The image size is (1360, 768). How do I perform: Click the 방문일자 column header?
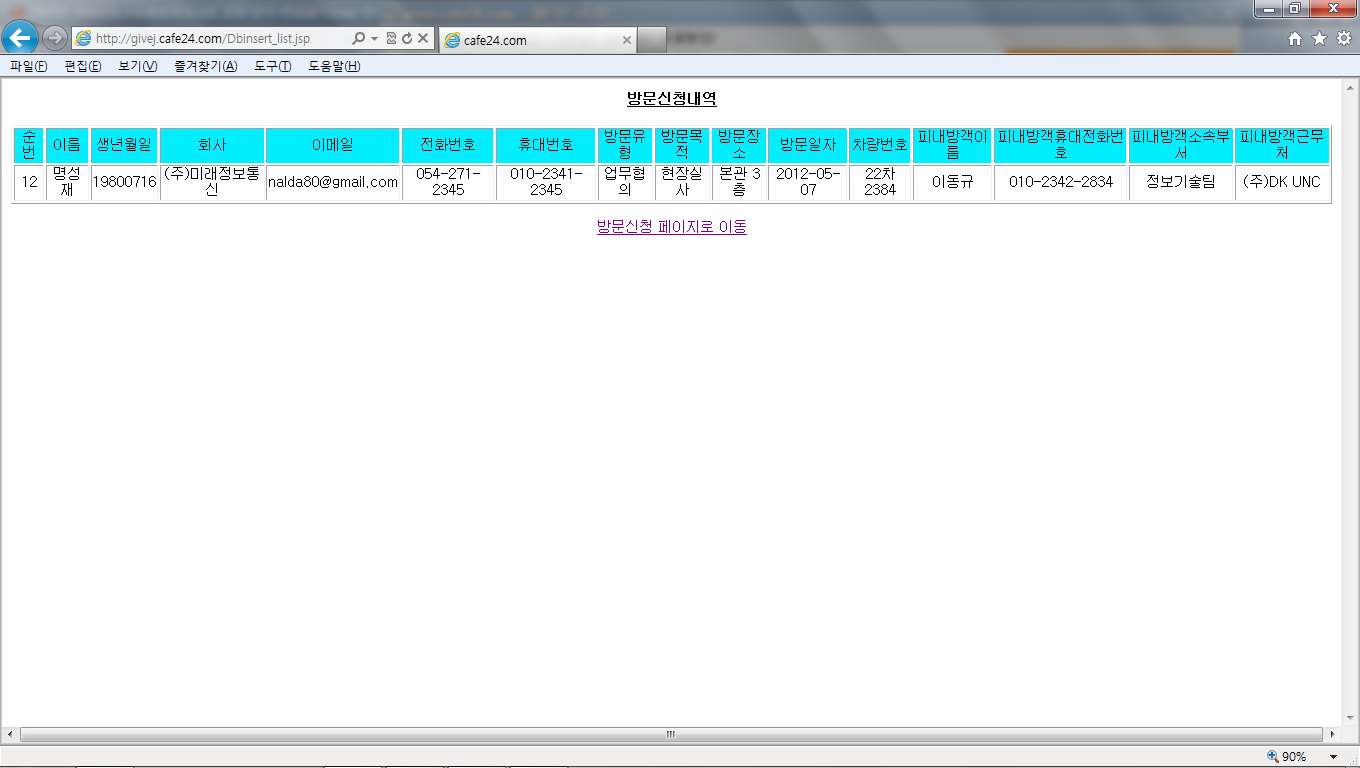point(808,145)
